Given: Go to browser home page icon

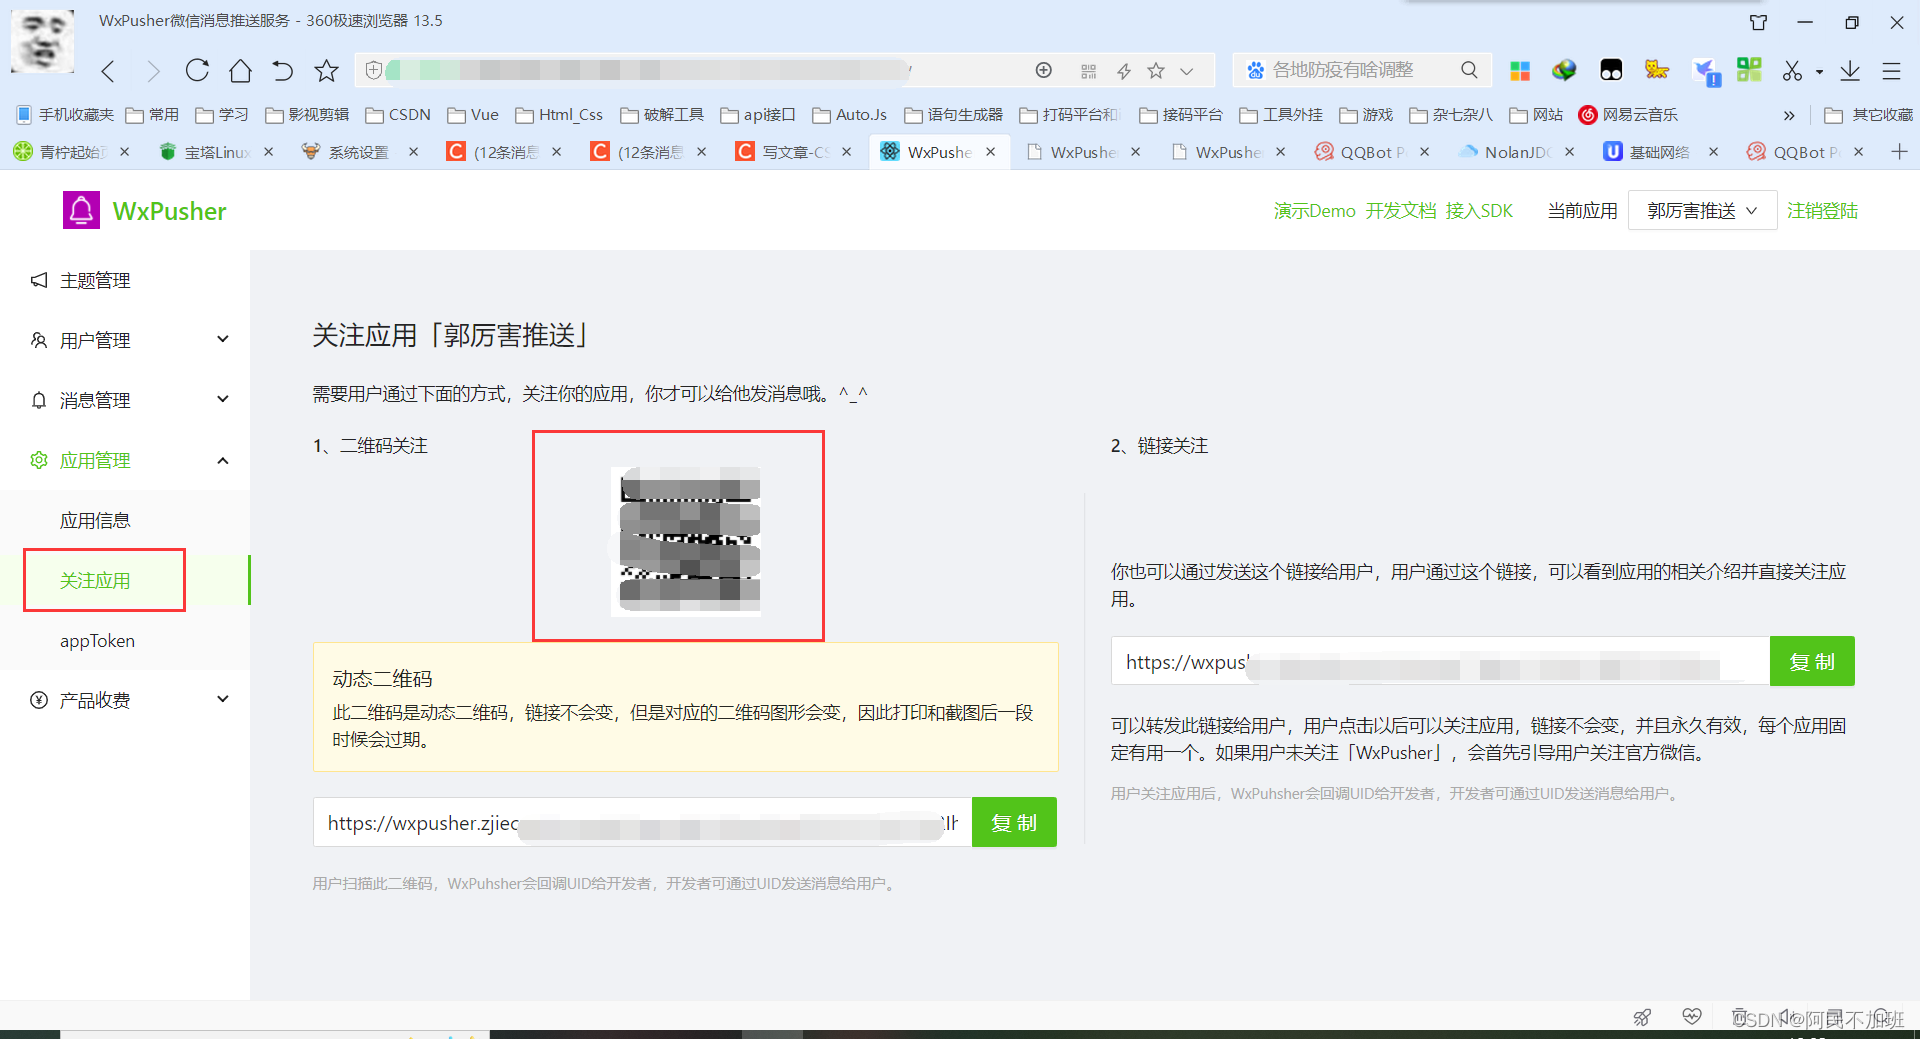Looking at the screenshot, I should click(240, 70).
